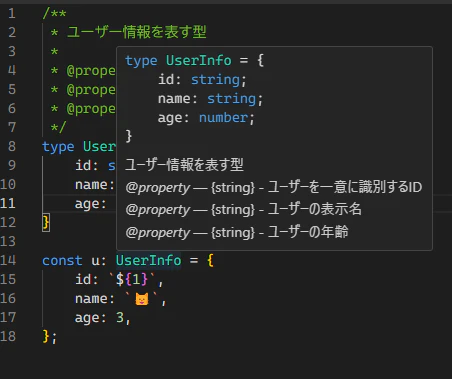
Task: Click line number 8 in the gutter
Action: coord(12,146)
